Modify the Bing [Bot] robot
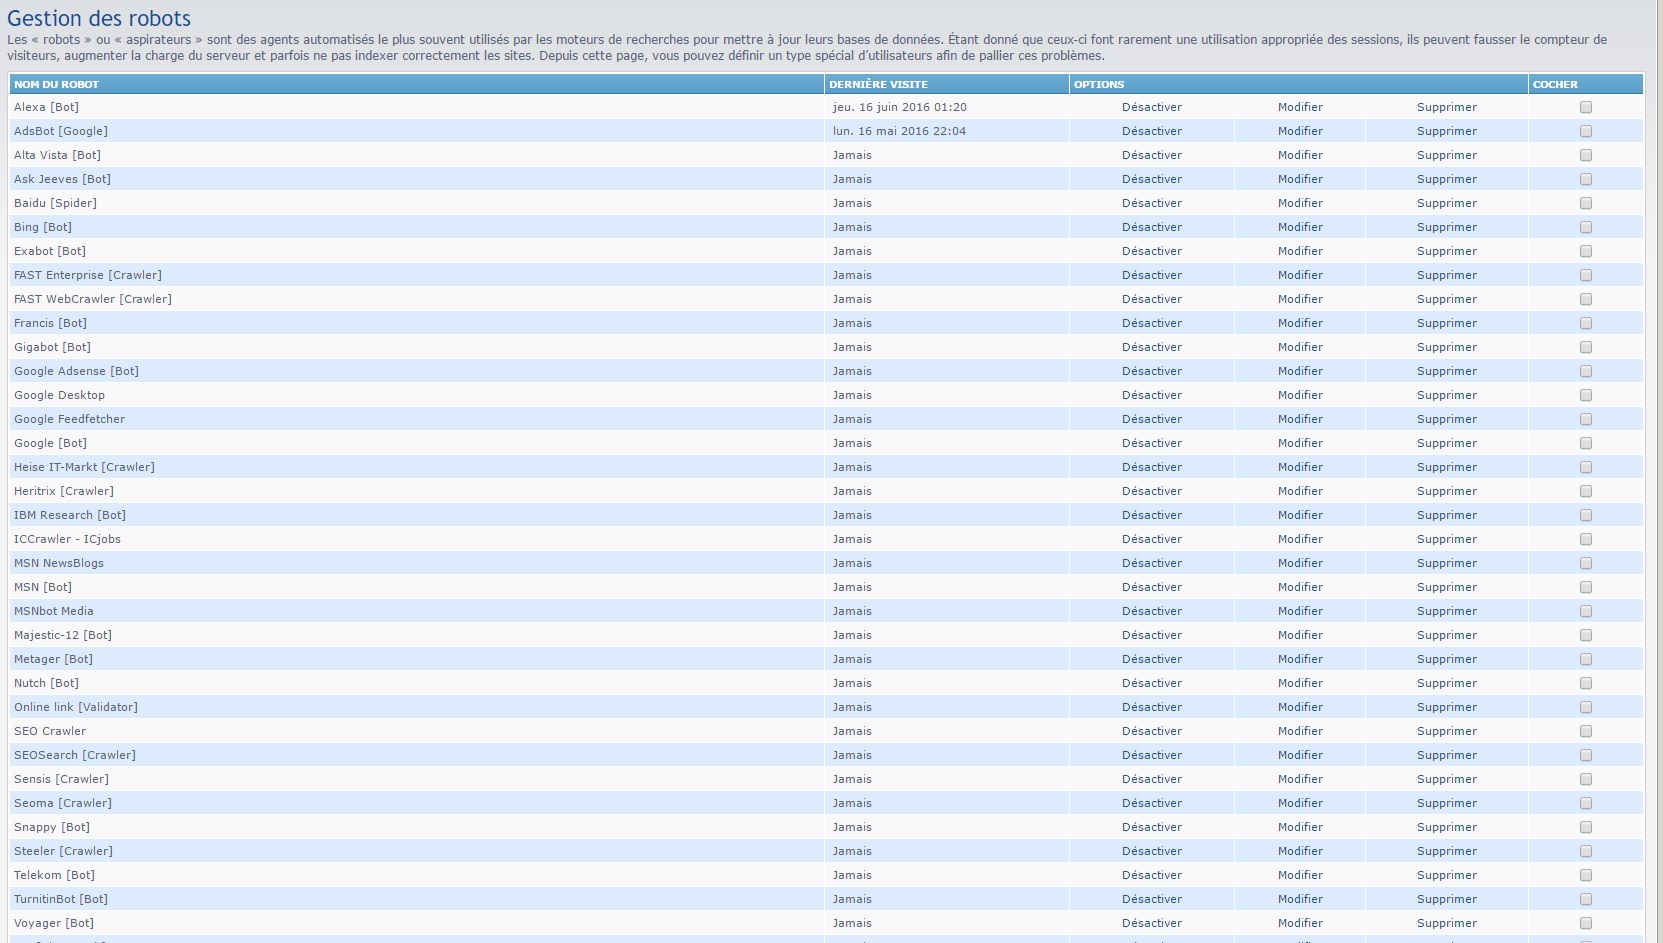Screen dimensions: 1663x943 tap(1300, 227)
